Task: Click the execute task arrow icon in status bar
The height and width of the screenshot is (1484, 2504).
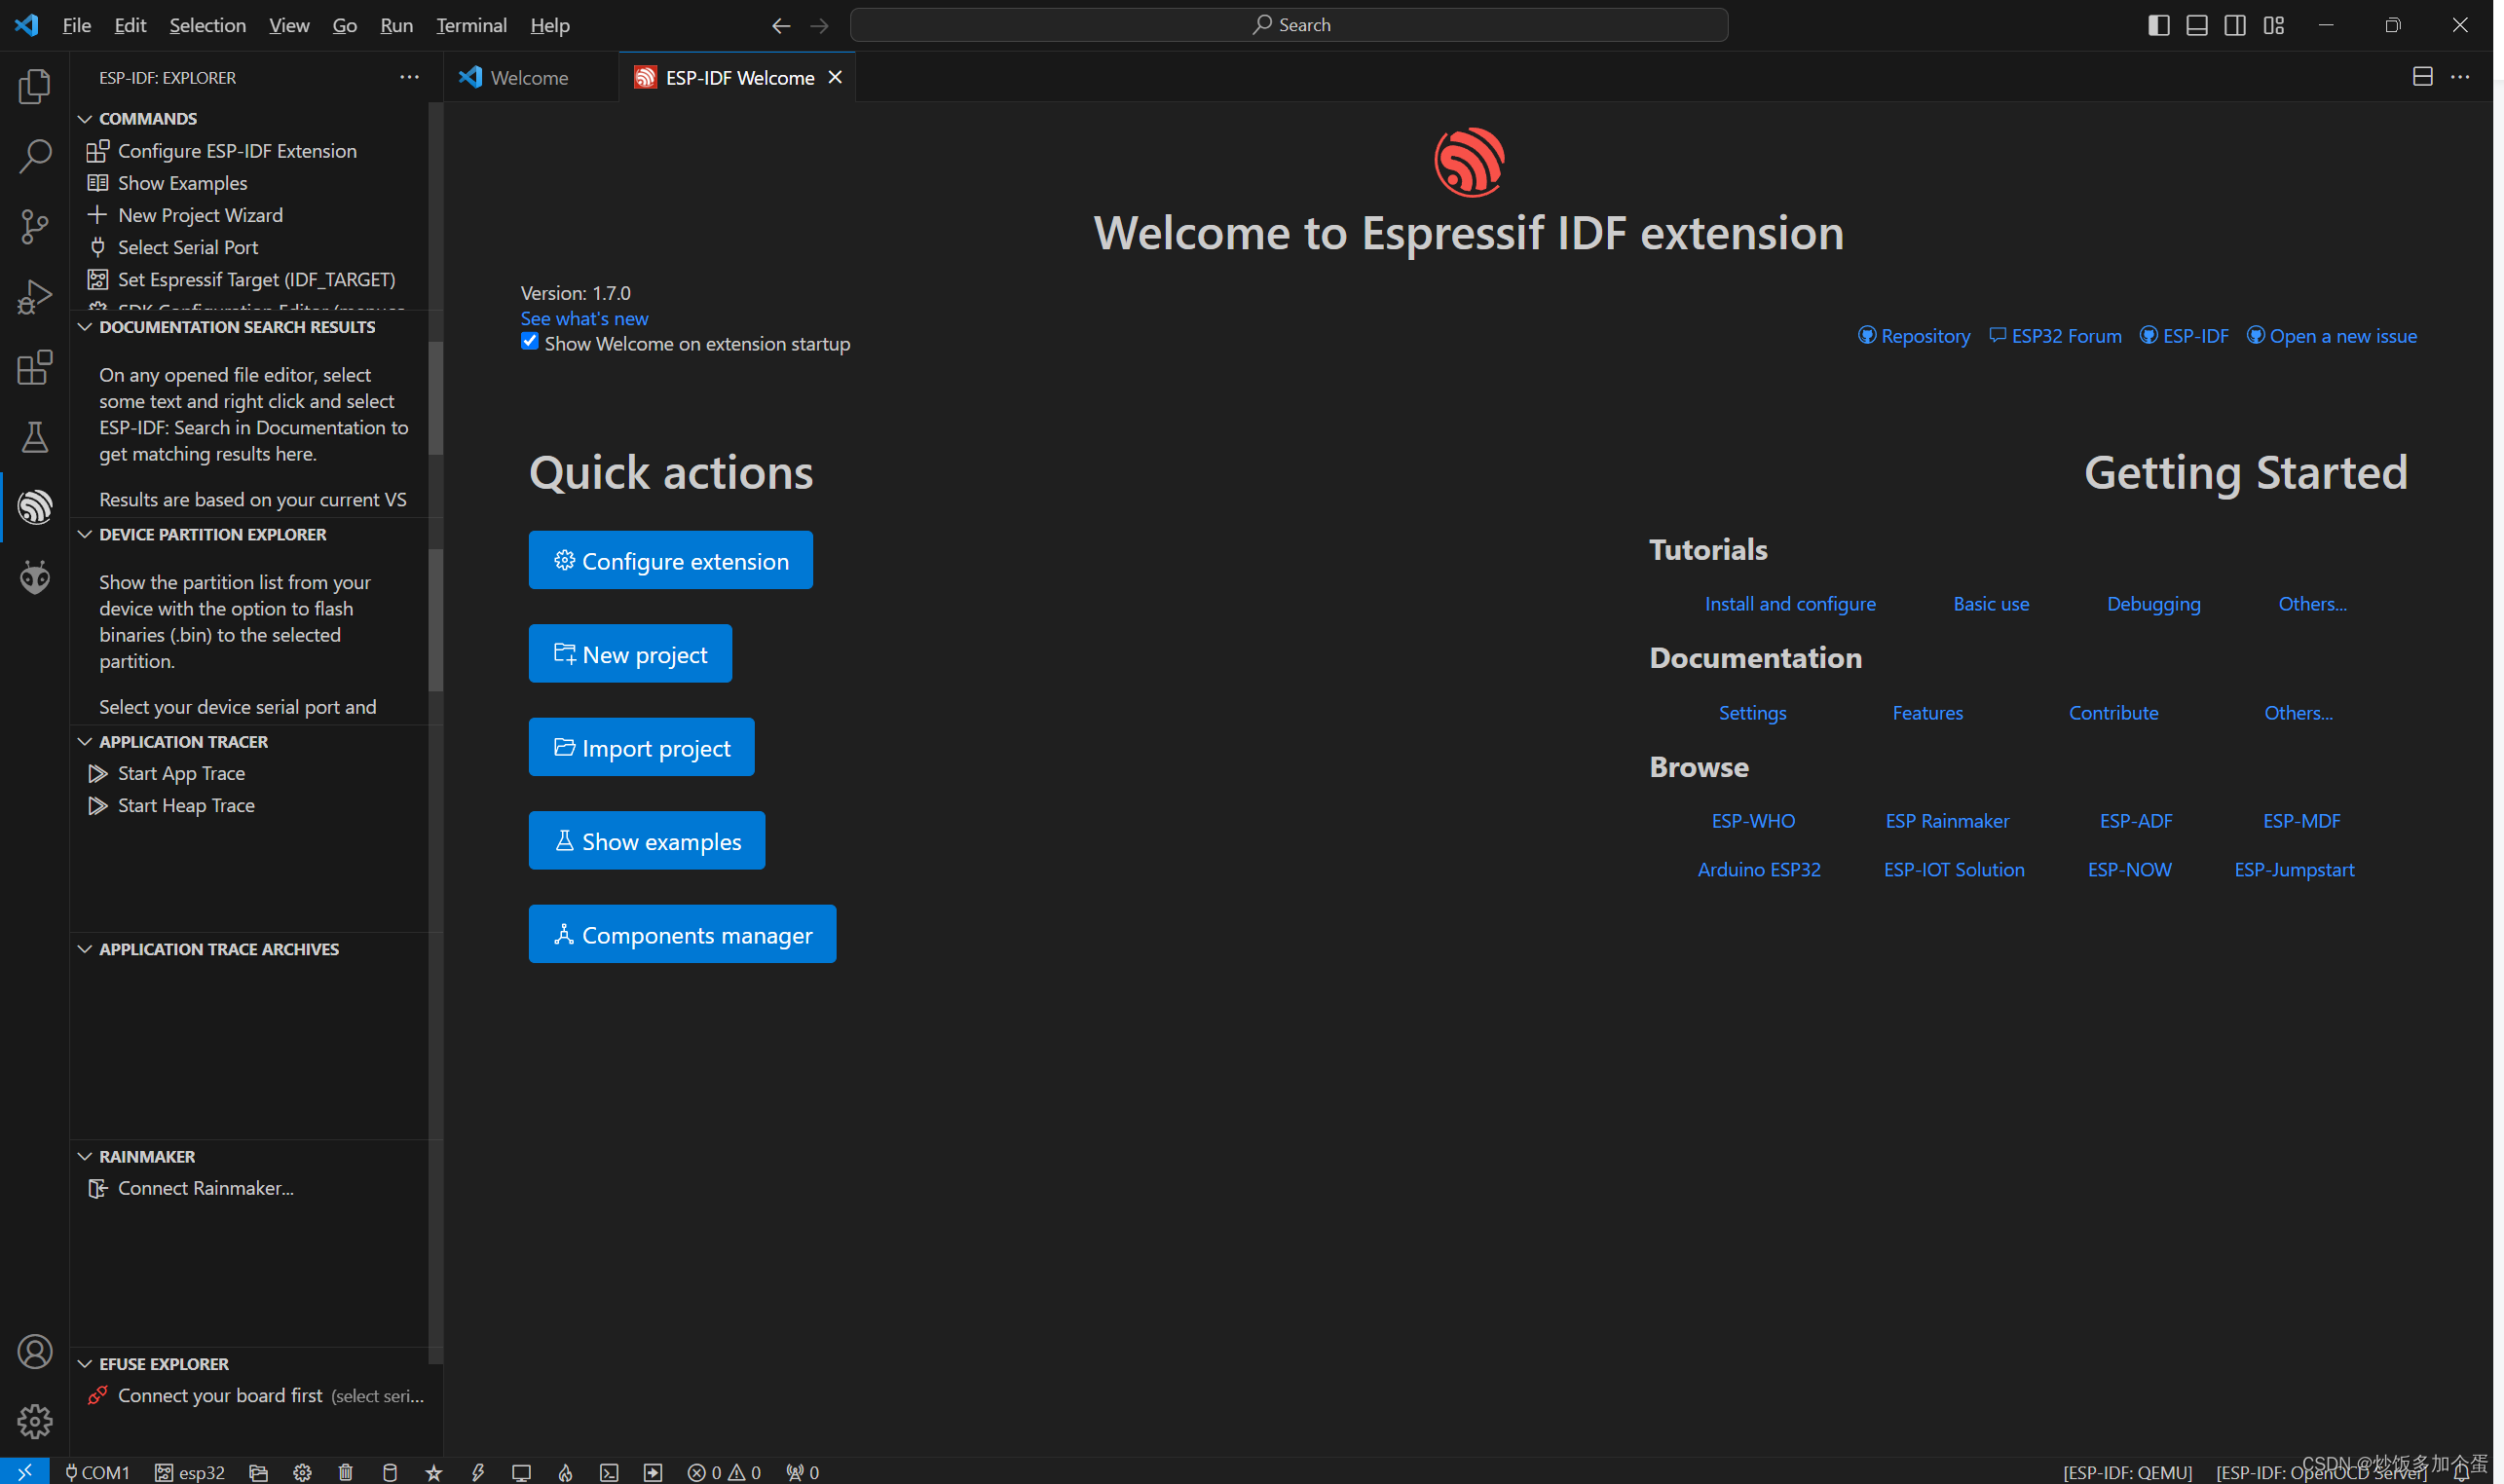Action: pos(653,1472)
